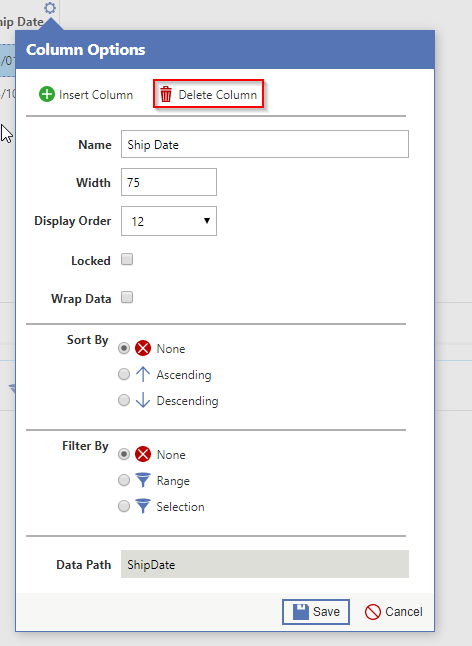The height and width of the screenshot is (646, 472).
Task: Click the green plus Insert Column icon
Action: click(47, 94)
